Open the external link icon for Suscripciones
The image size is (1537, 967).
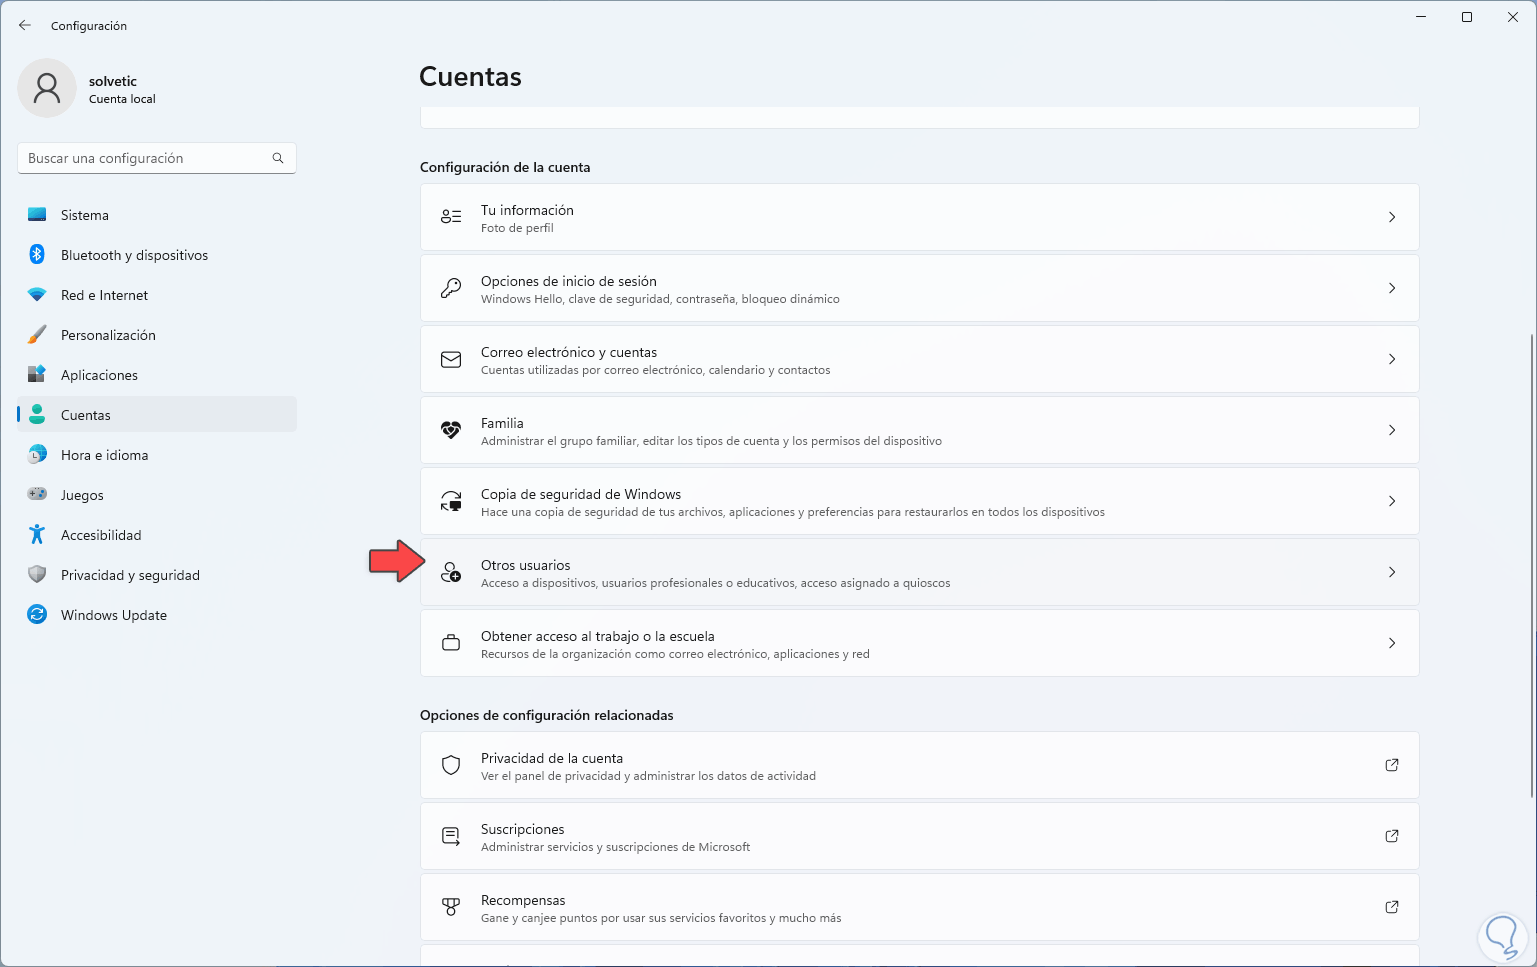(1391, 836)
